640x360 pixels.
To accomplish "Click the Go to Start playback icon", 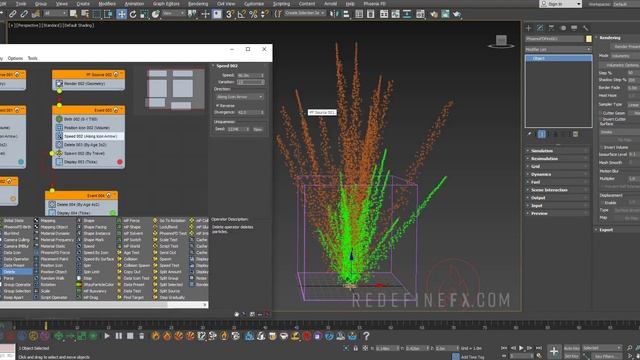I will click(x=504, y=348).
